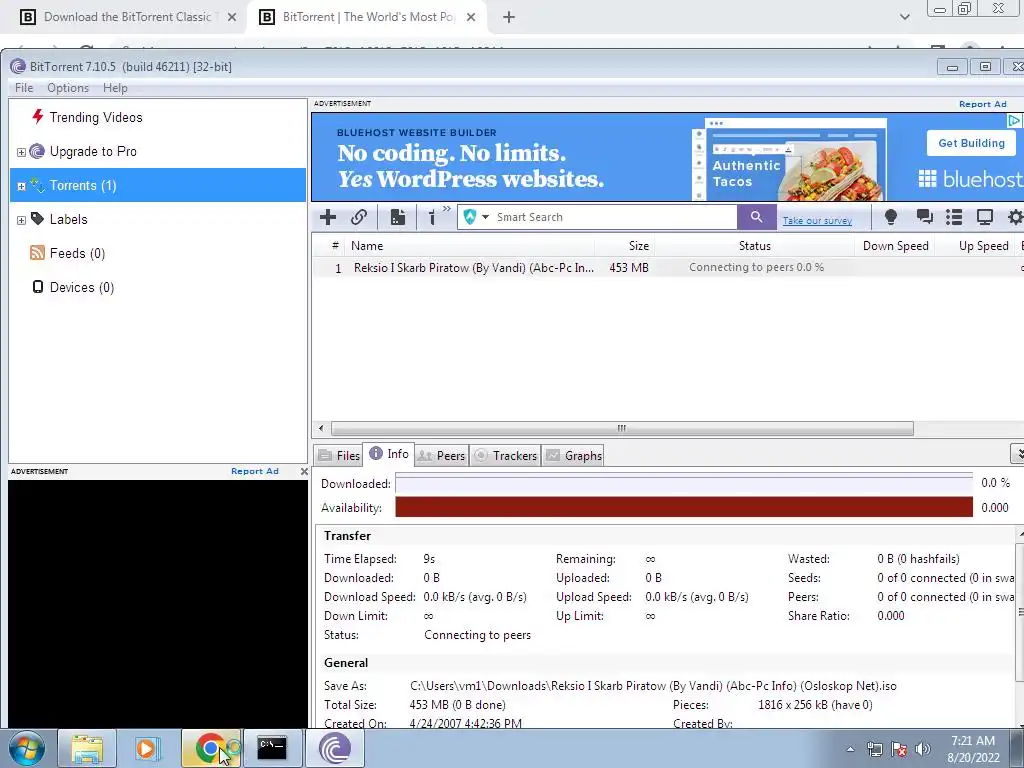1024x768 pixels.
Task: Select Feeds (0) in the sidebar
Action: pos(77,253)
